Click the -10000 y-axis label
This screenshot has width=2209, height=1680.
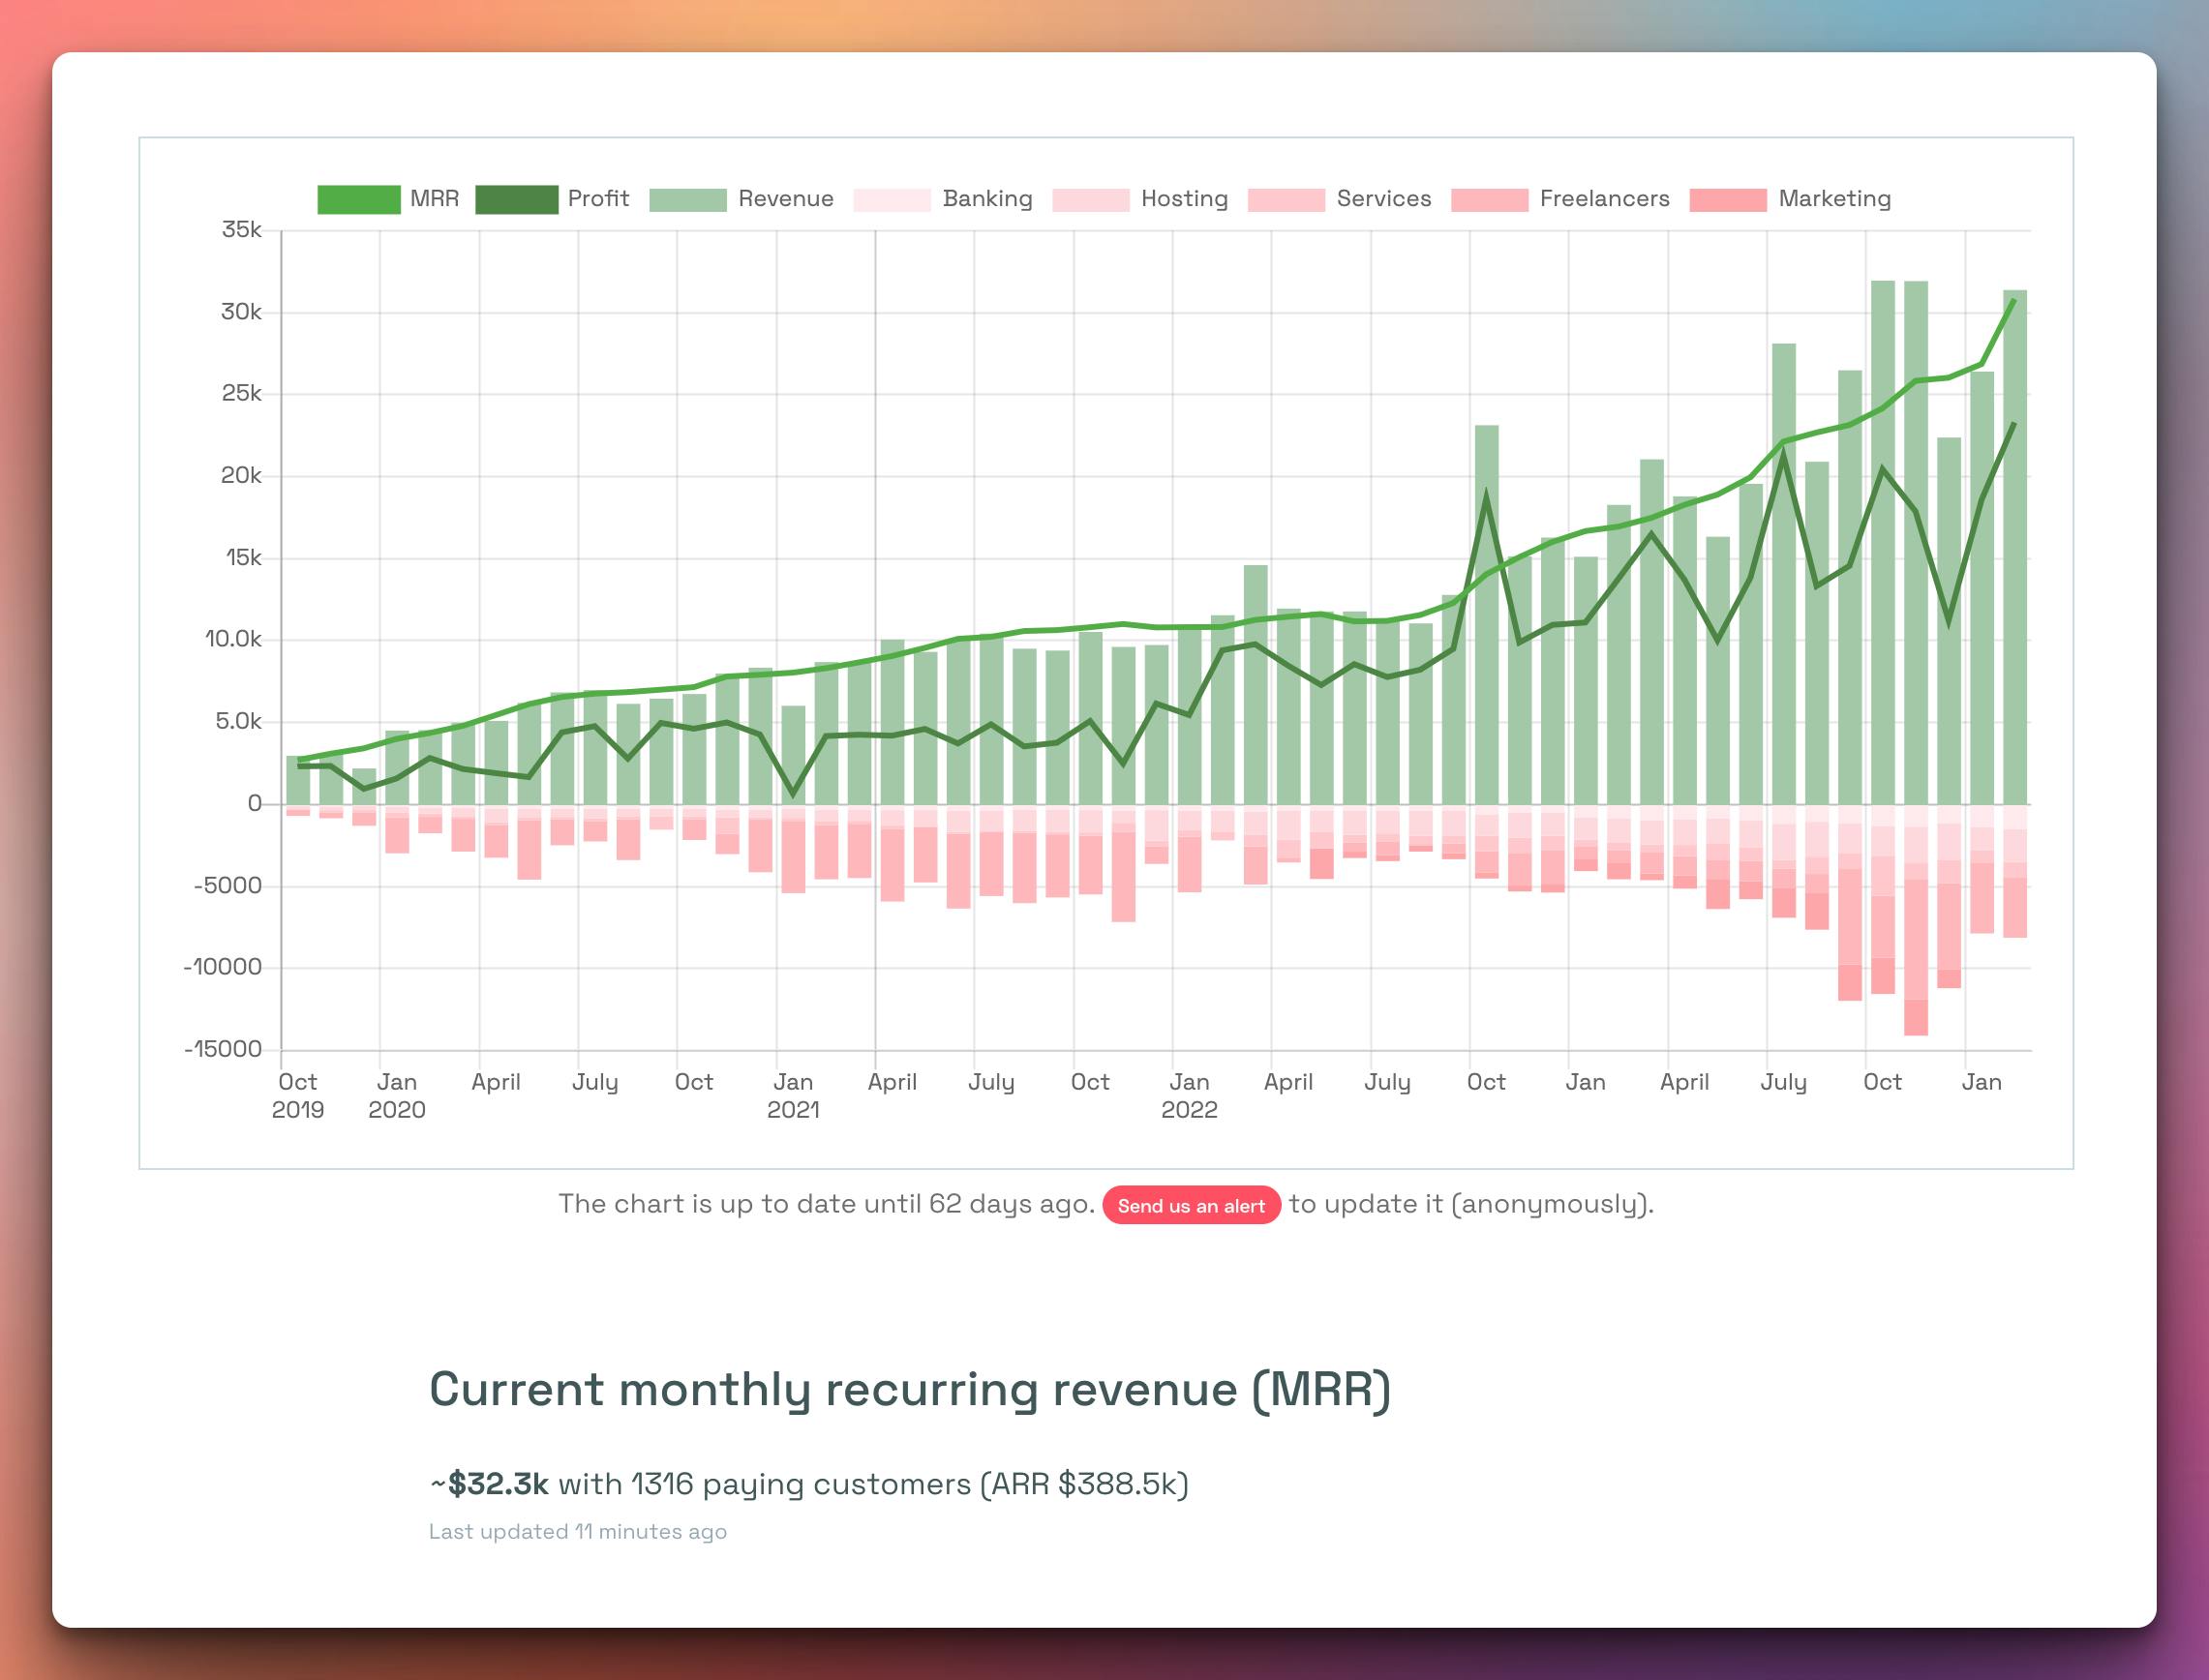tap(223, 967)
